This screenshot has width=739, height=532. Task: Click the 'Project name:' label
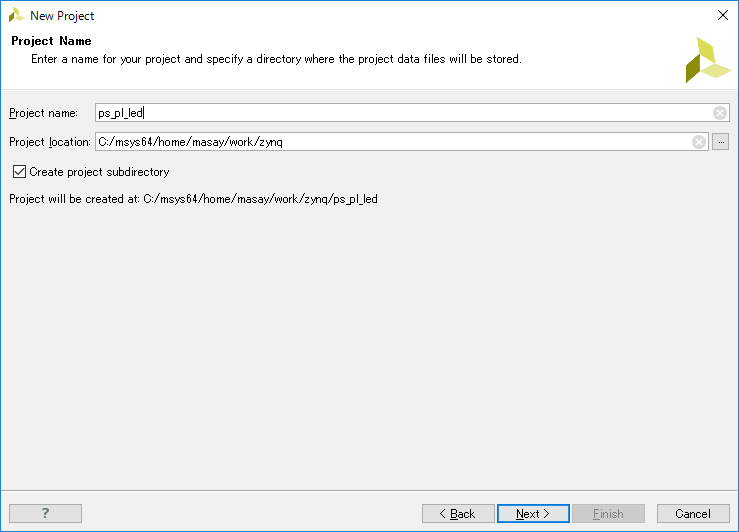[x=43, y=113]
